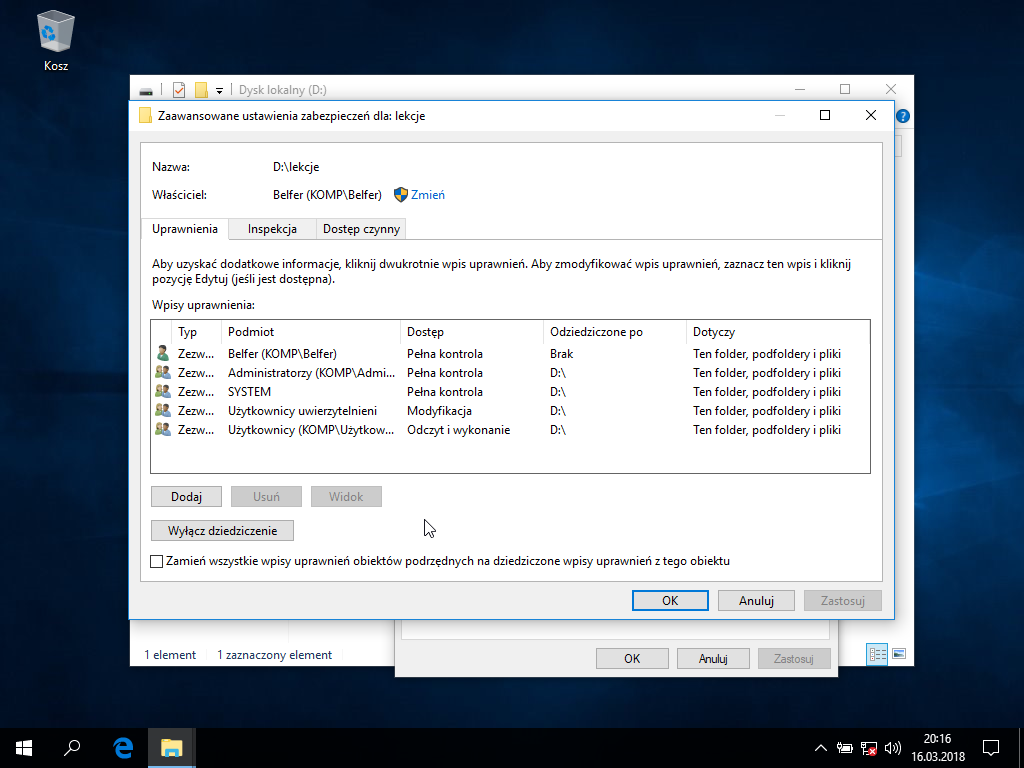
Task: Click Anuluj in advanced security dialog
Action: 756,600
